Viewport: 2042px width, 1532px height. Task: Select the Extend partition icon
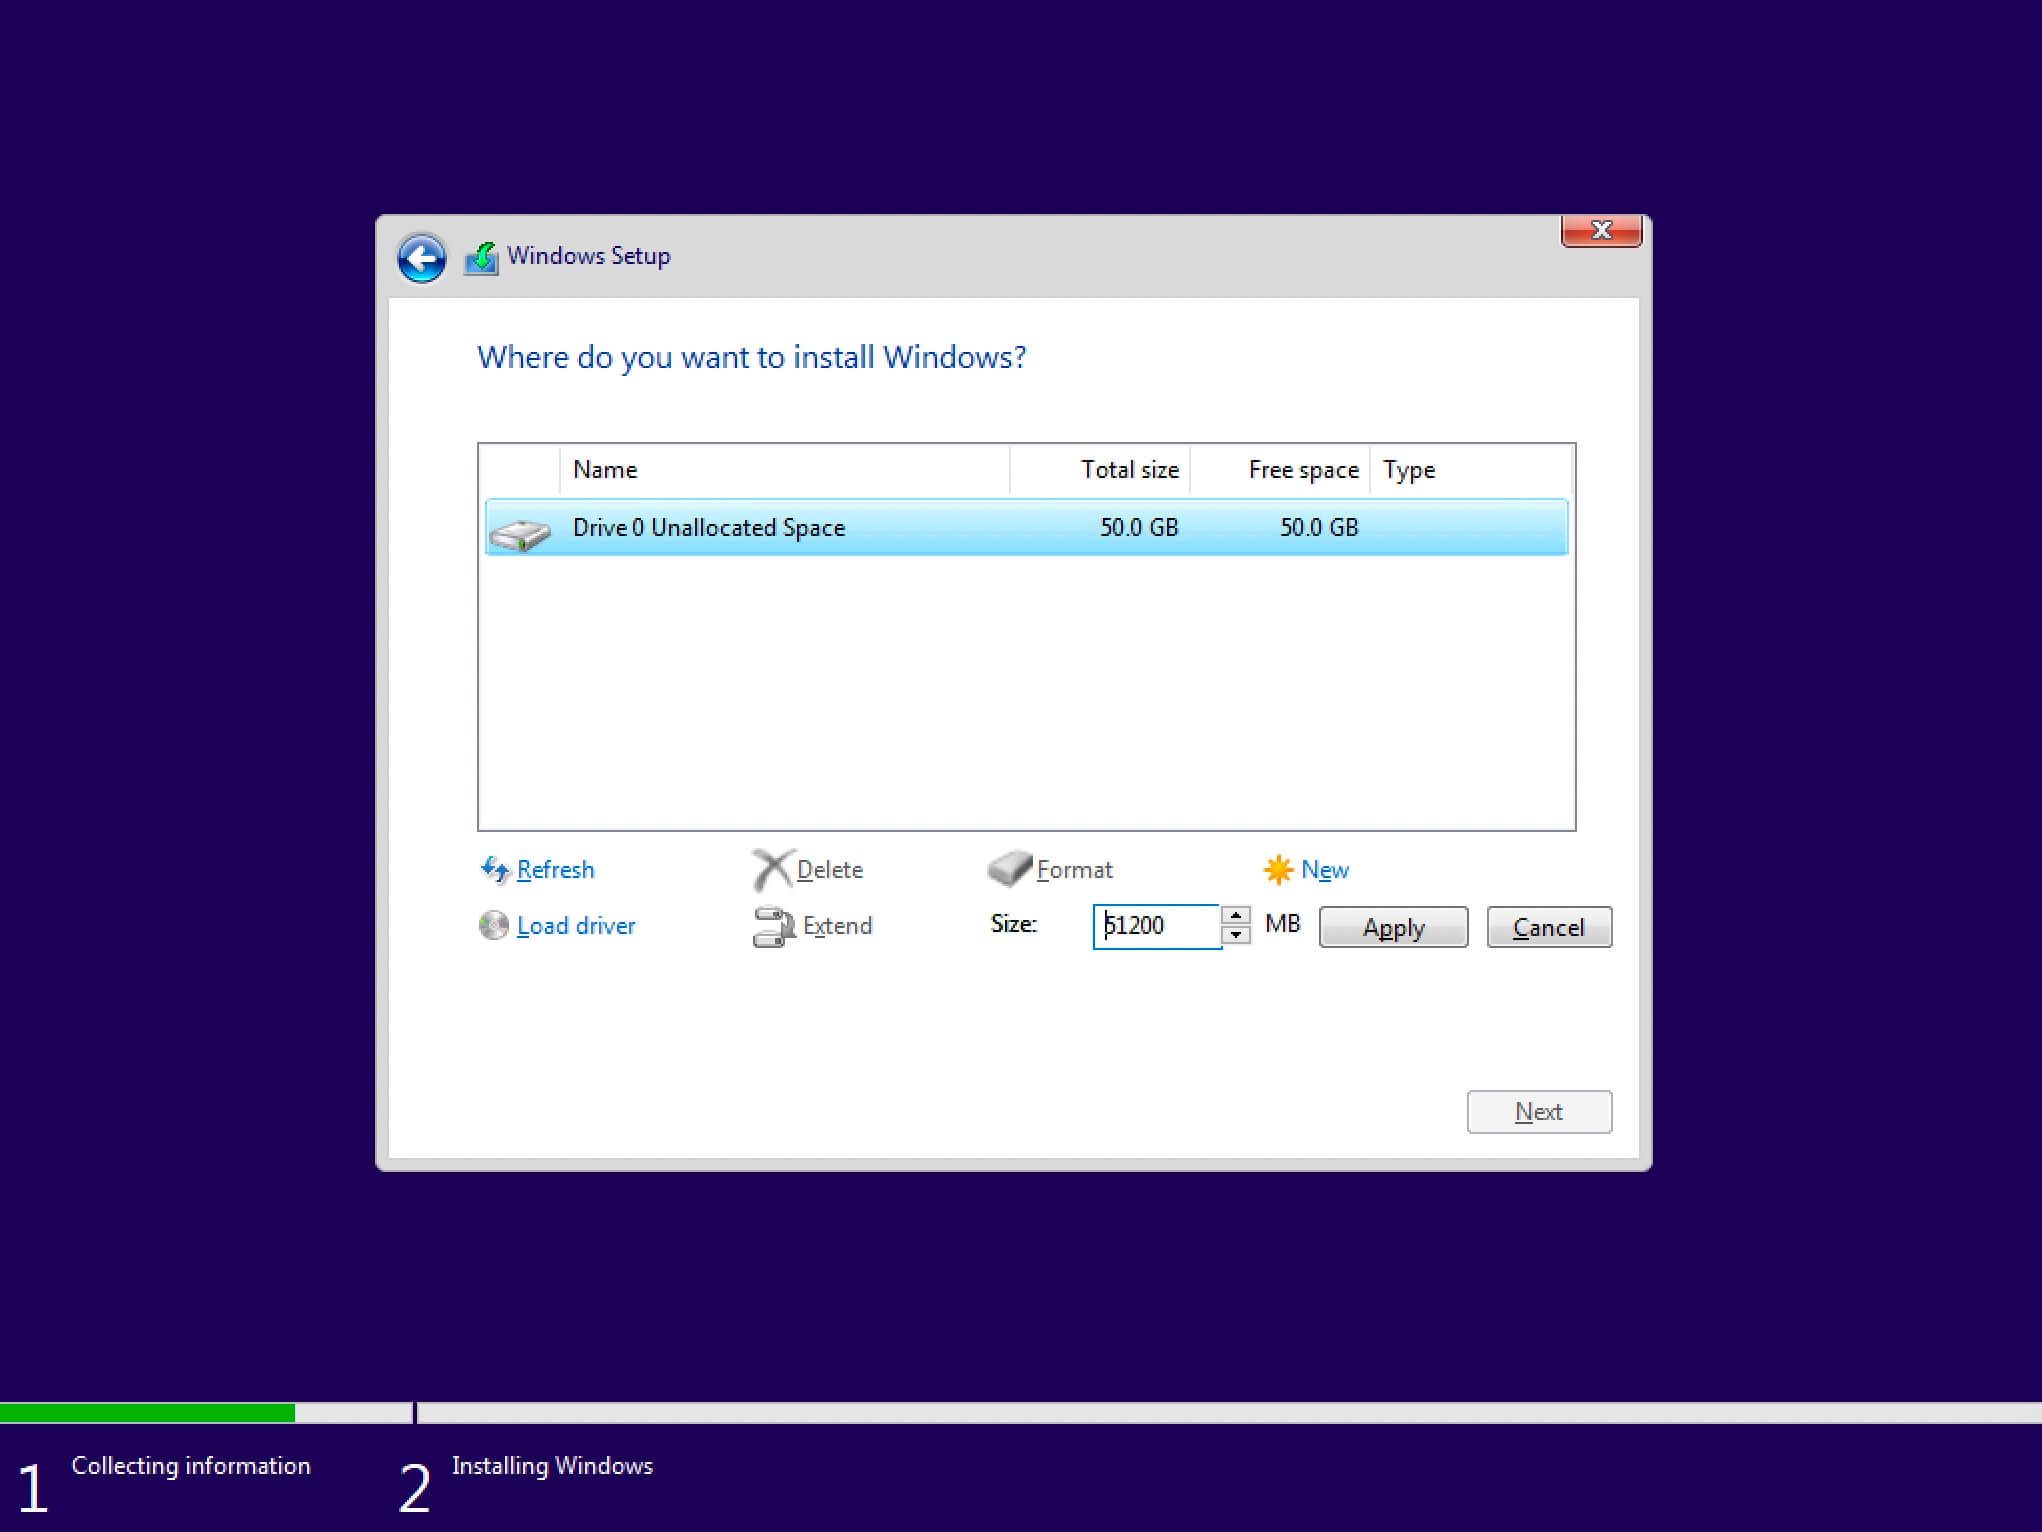[x=774, y=925]
